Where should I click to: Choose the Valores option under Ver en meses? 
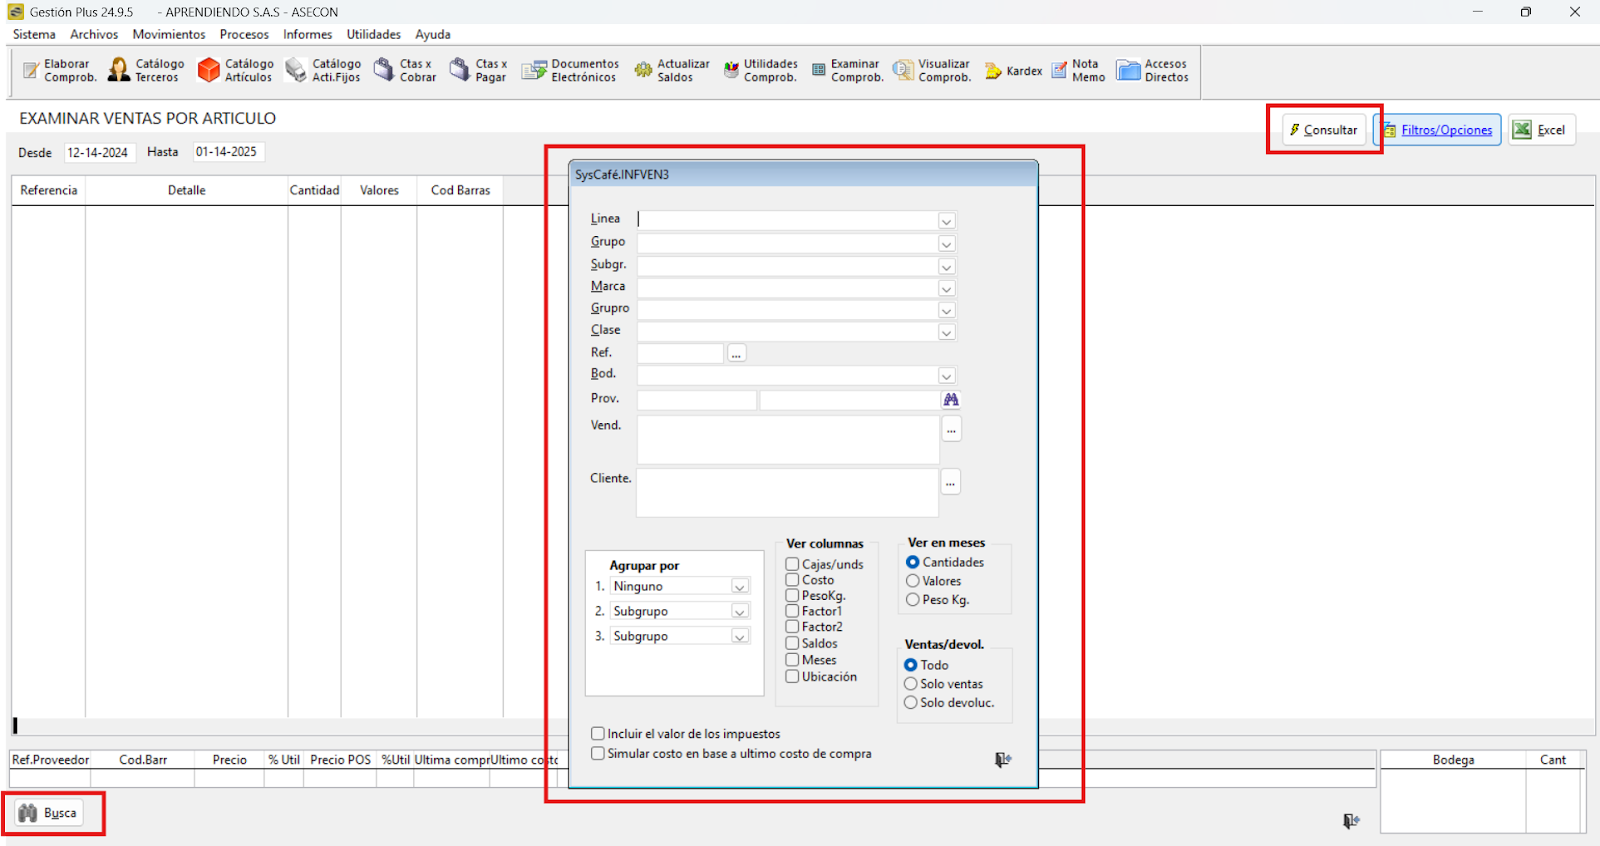[913, 581]
